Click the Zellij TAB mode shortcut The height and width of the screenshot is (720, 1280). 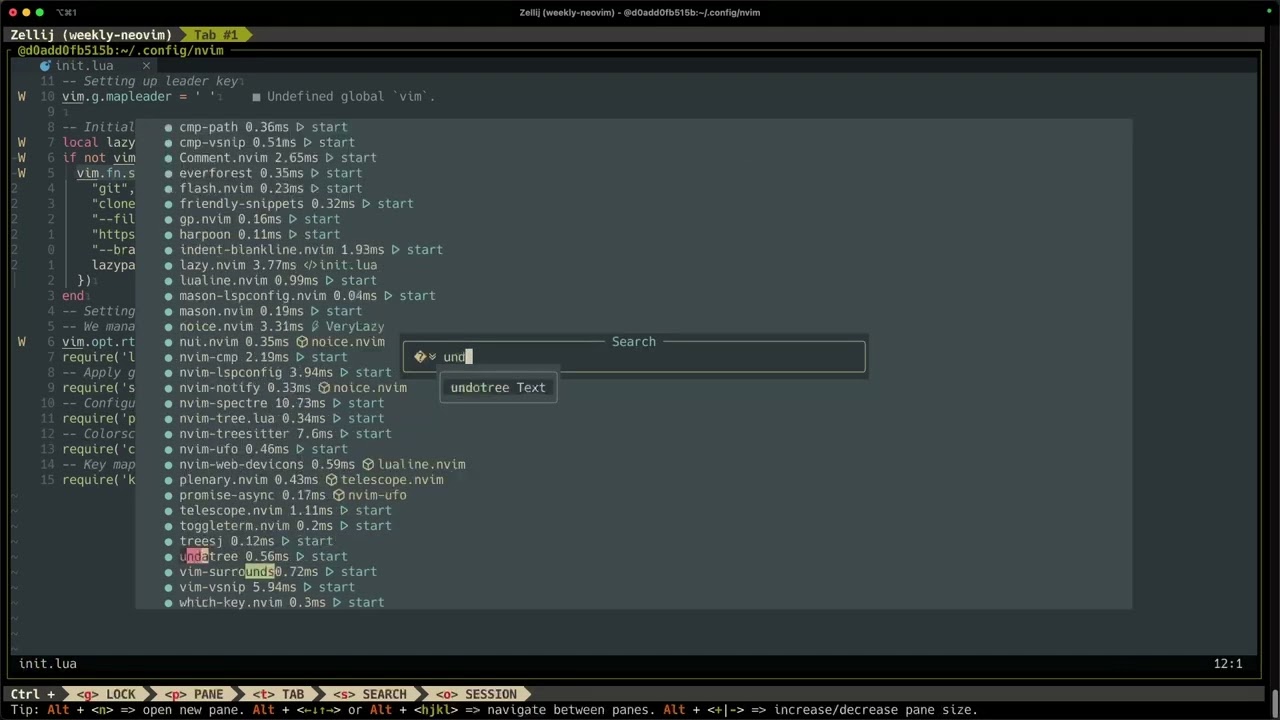click(x=278, y=694)
